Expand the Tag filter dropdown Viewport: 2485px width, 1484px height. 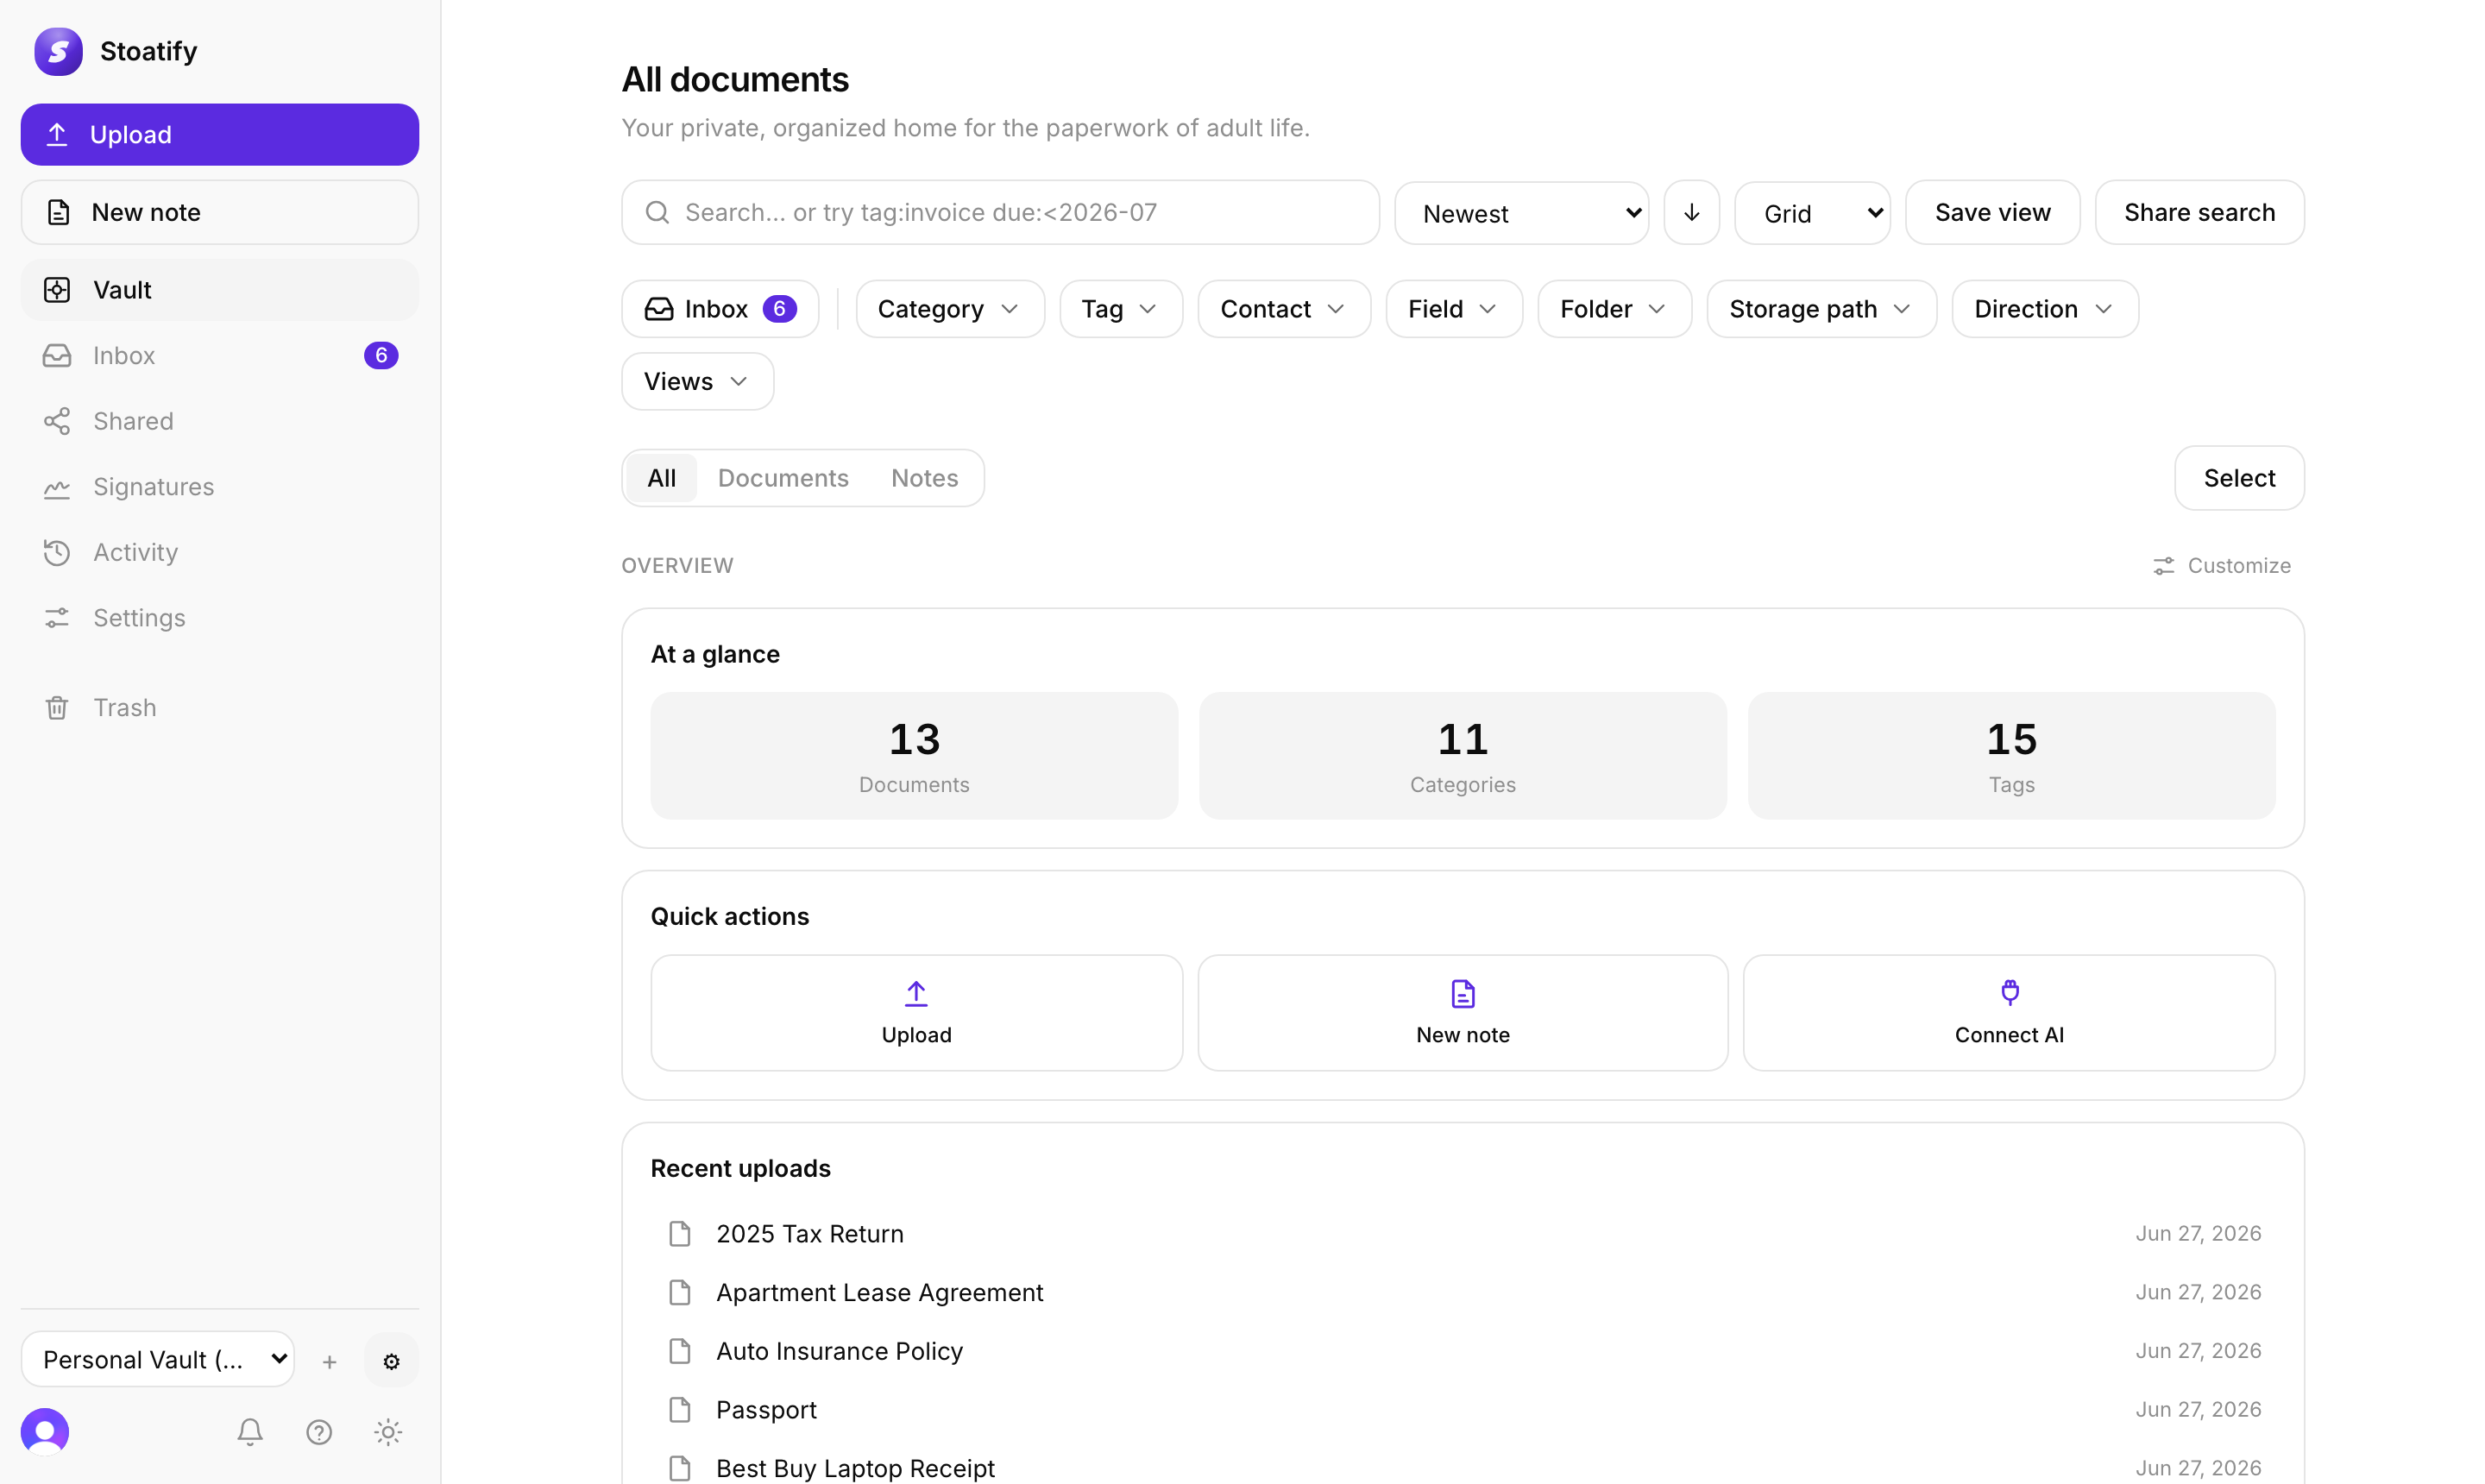(1121, 309)
